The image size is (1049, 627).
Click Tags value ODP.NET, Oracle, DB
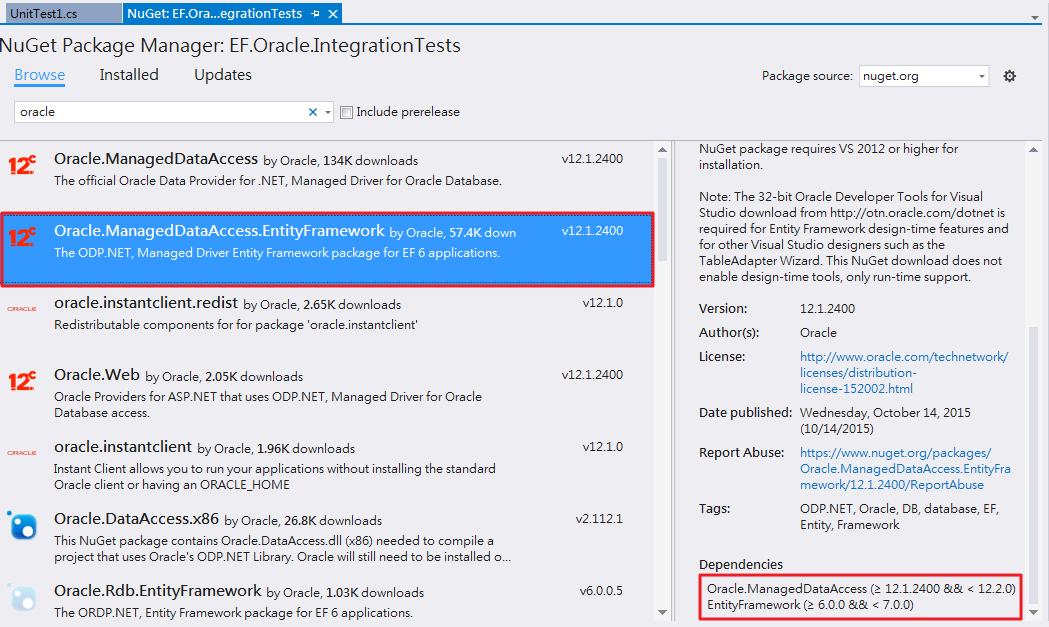[x=899, y=517]
